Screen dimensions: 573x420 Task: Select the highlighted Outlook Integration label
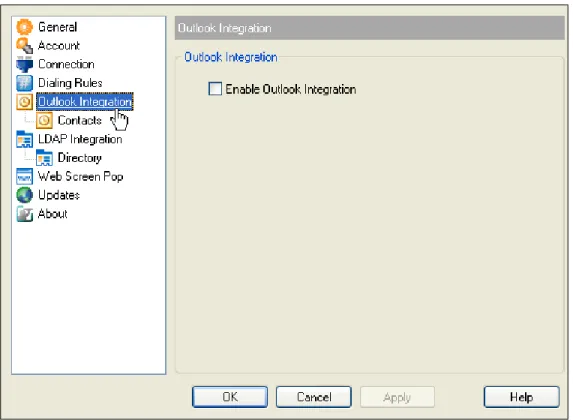pos(85,102)
